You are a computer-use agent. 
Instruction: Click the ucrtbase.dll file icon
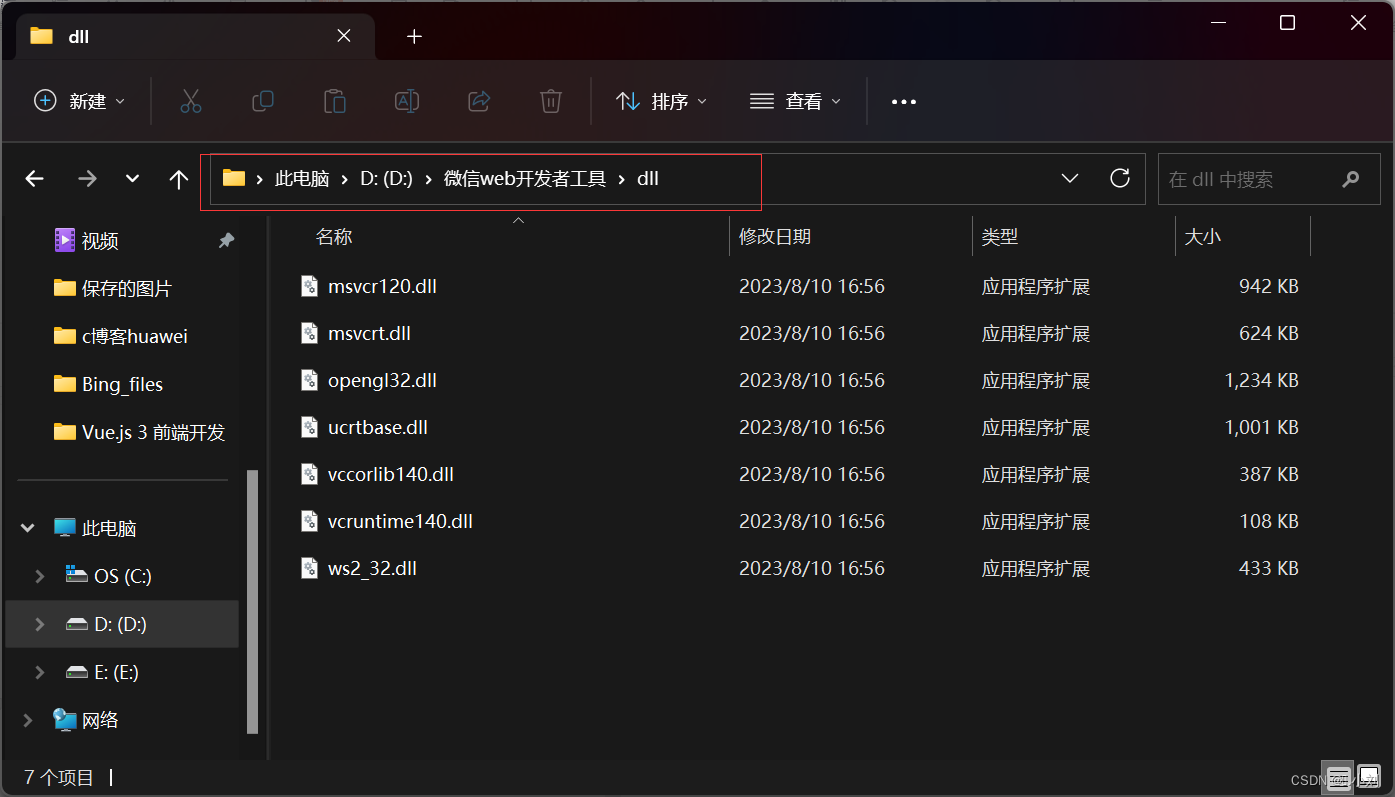click(310, 427)
